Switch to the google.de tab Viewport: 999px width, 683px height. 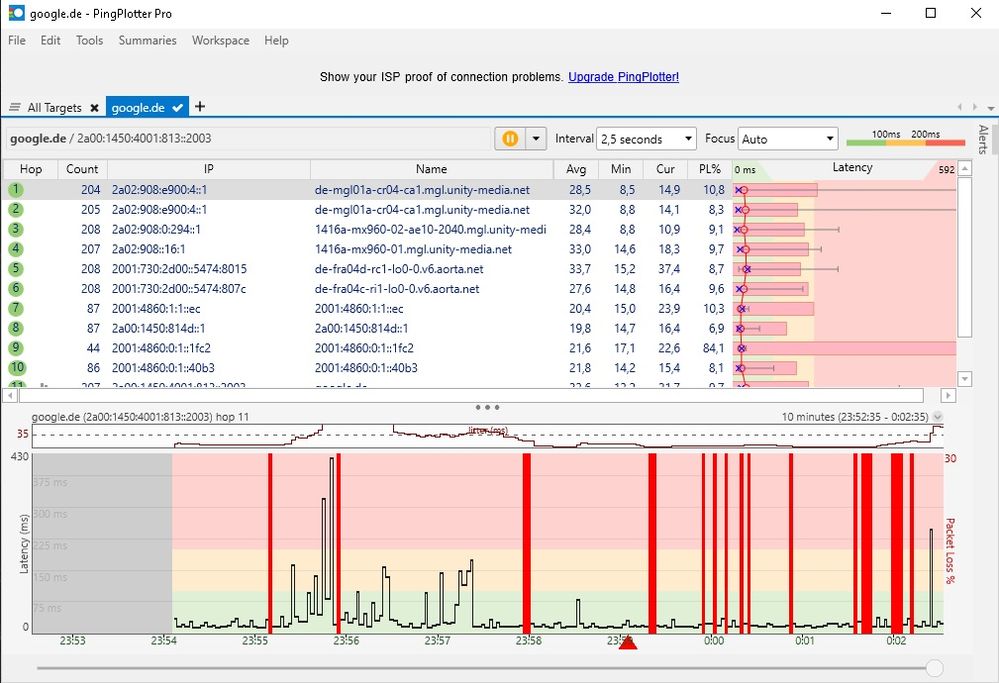pyautogui.click(x=138, y=108)
